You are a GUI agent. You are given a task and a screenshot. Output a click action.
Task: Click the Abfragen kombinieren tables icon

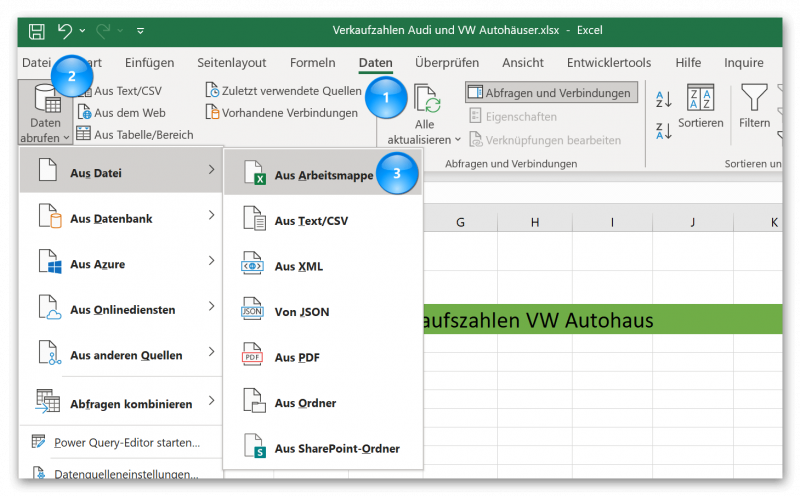coord(48,401)
